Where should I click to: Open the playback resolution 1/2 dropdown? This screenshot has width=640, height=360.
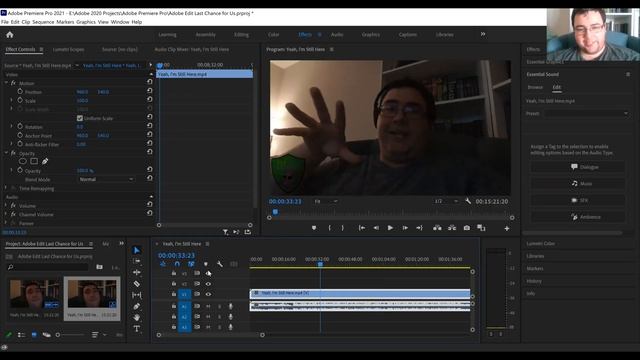pyautogui.click(x=446, y=201)
